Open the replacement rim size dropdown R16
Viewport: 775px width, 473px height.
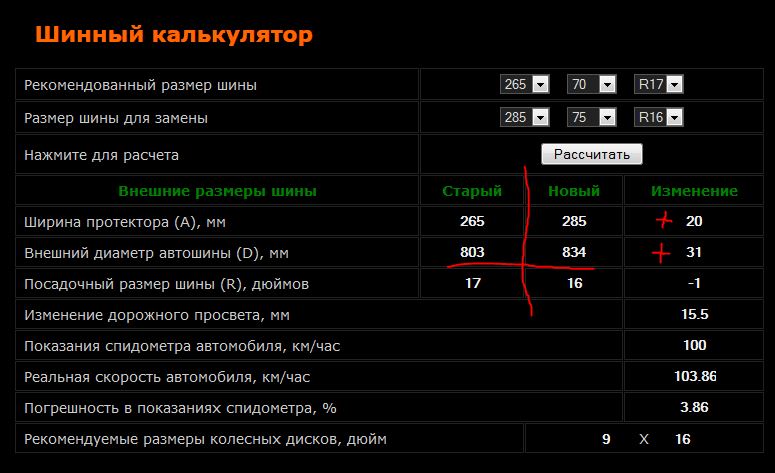[x=659, y=118]
